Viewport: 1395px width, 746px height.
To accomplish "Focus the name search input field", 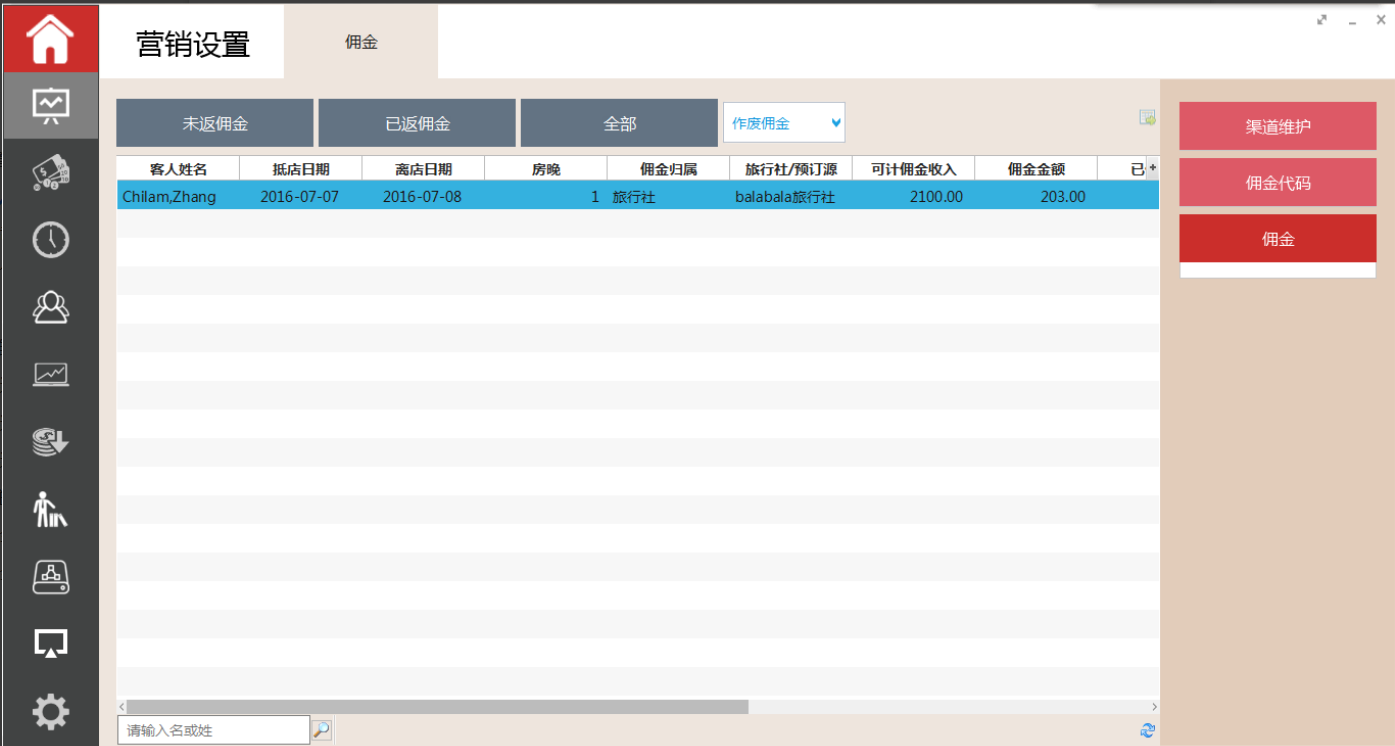I will click(x=213, y=730).
